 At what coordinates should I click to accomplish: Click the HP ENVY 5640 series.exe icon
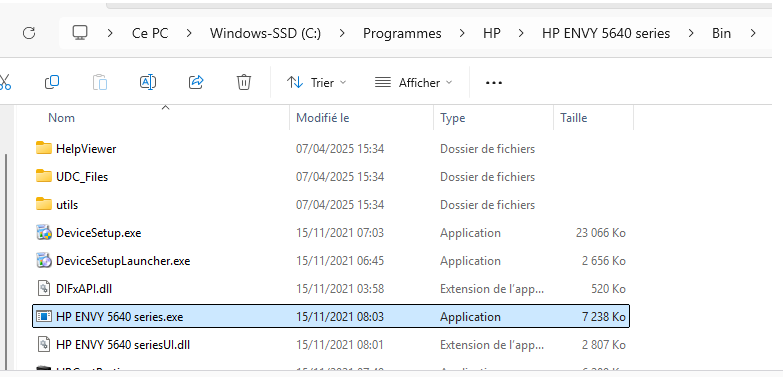coord(44,317)
